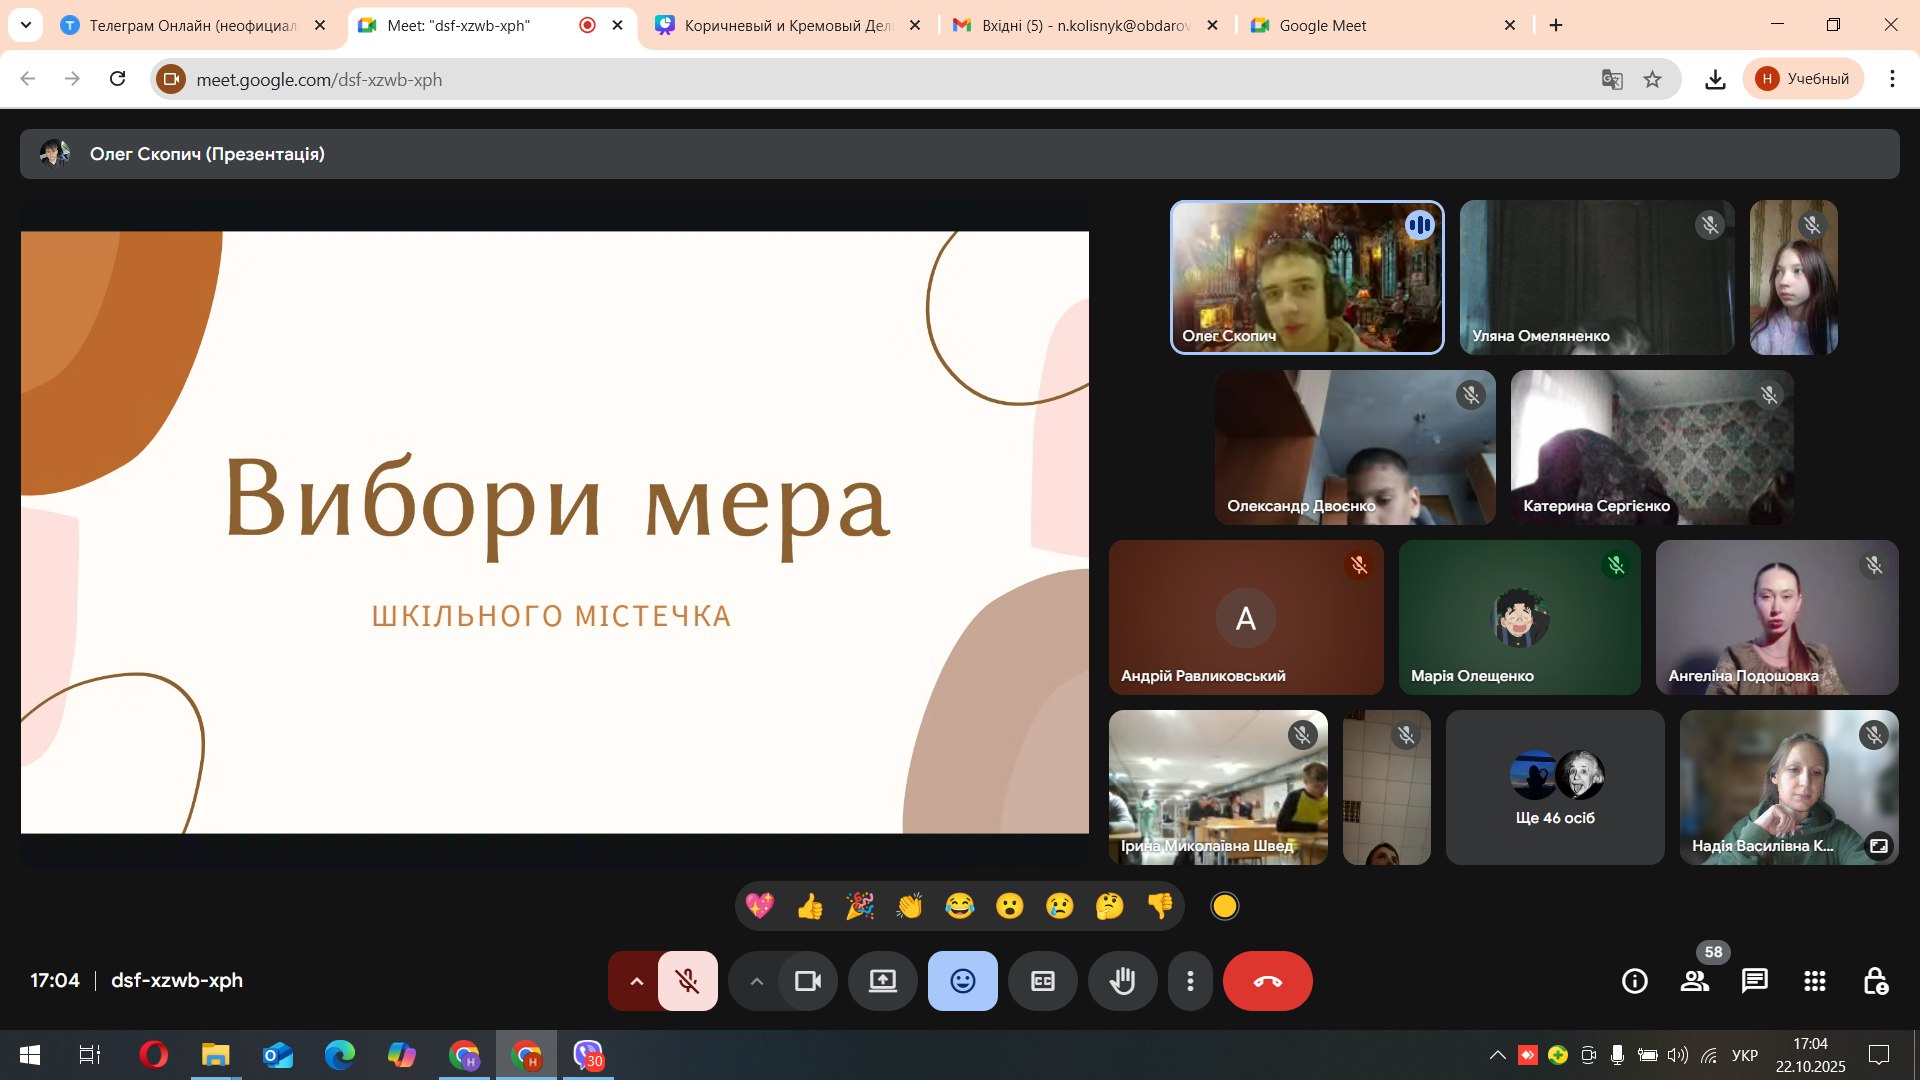Open host controls lock icon
1920x1080 pixels.
(x=1875, y=981)
